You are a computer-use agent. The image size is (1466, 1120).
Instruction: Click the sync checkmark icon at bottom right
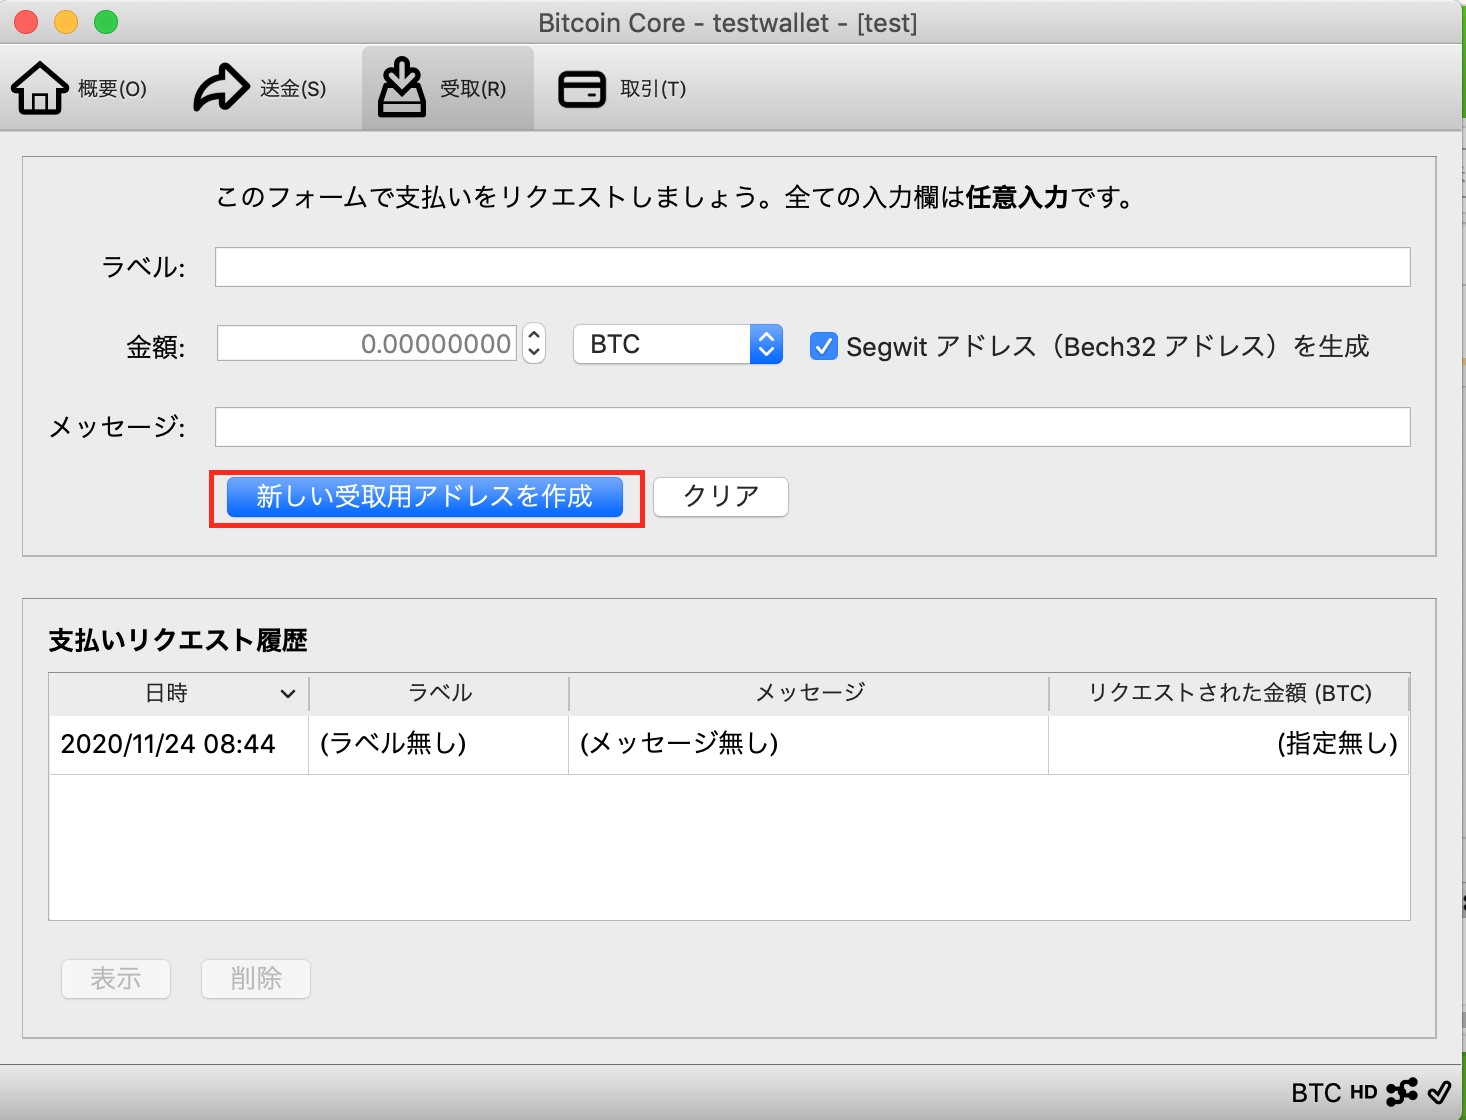pyautogui.click(x=1440, y=1092)
